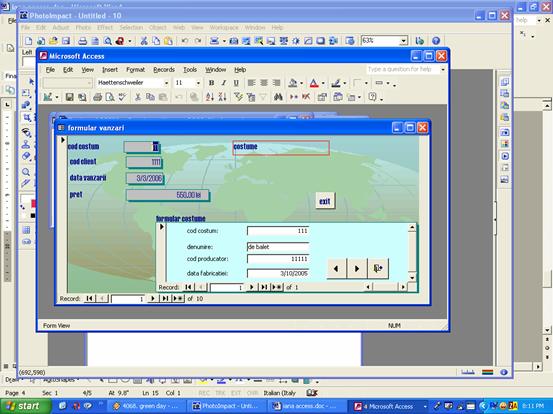Expand the Line/Border Color dropdown arrow

(345, 83)
